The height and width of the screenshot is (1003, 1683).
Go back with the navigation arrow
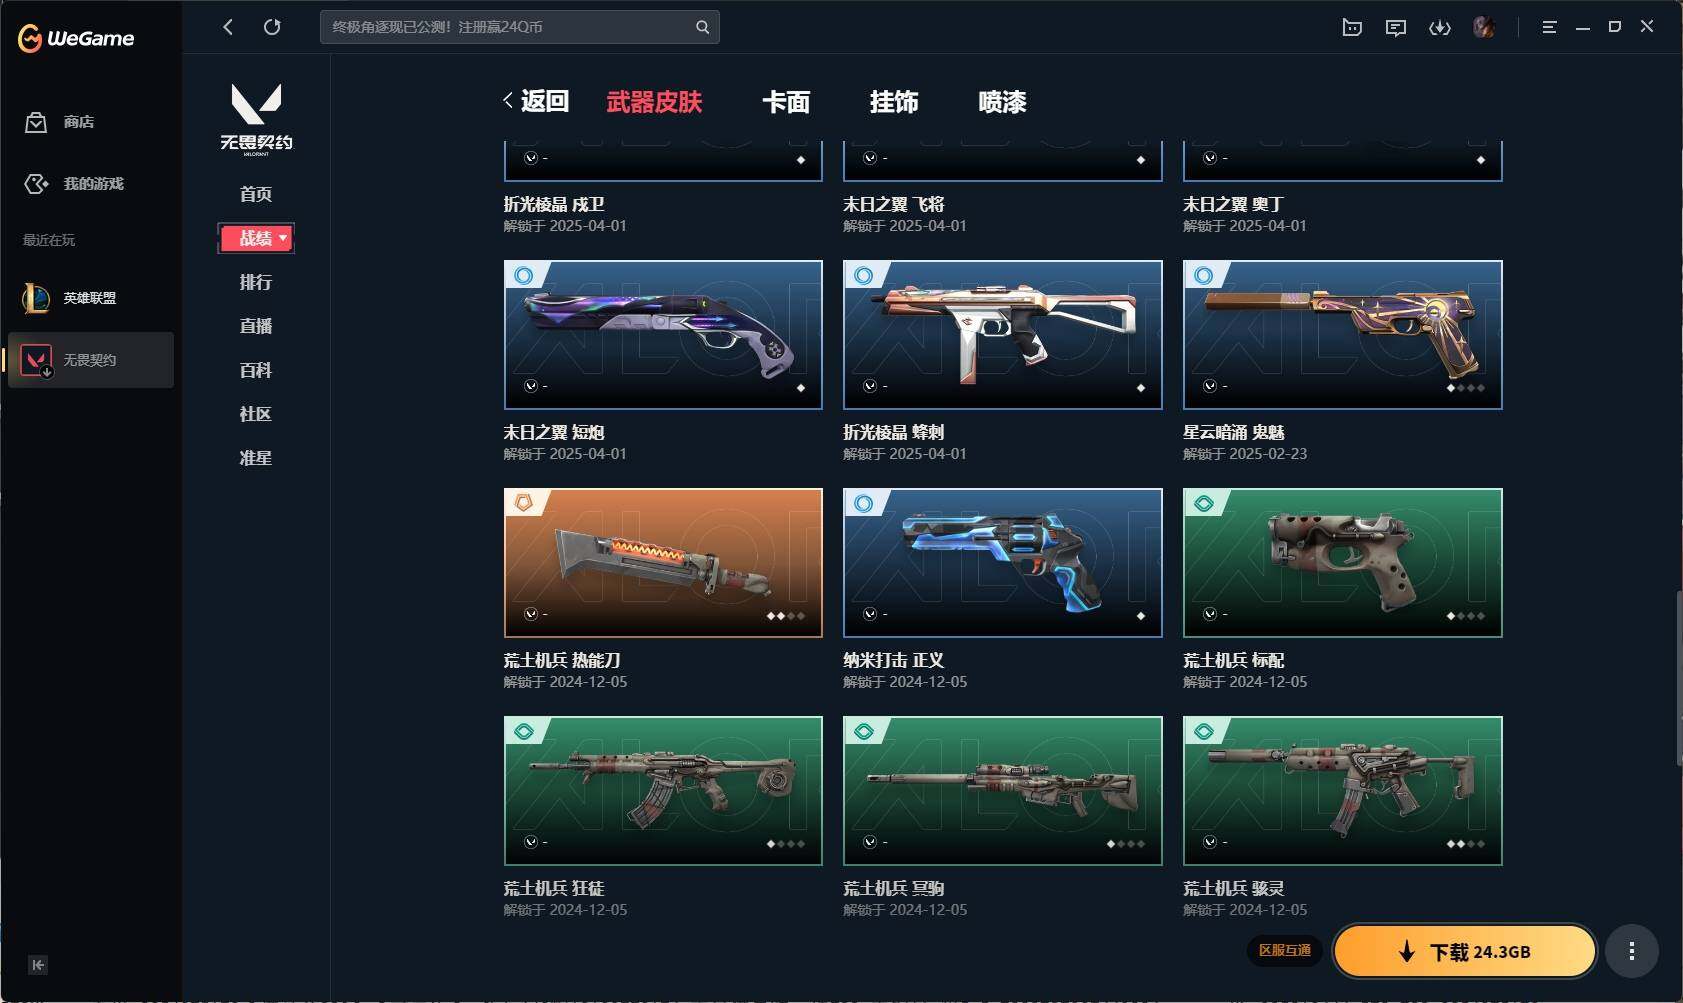(x=228, y=27)
